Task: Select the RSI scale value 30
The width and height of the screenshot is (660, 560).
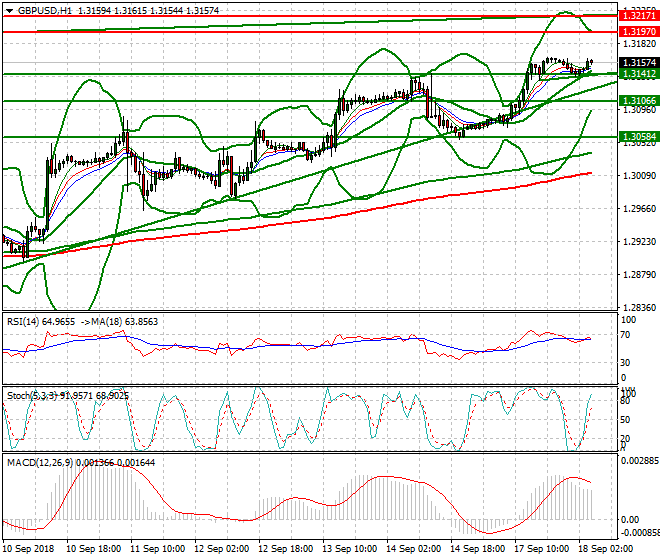Action: pyautogui.click(x=625, y=363)
